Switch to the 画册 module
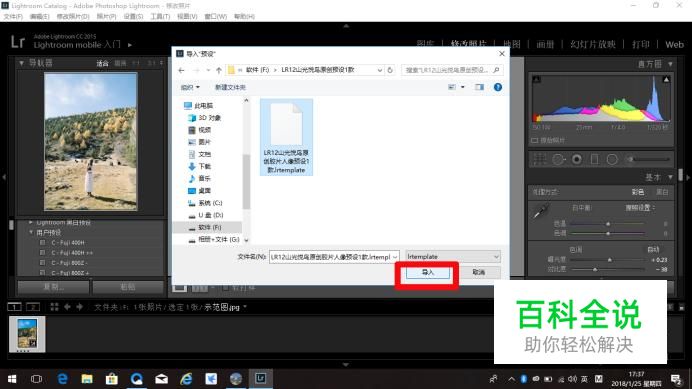The image size is (692, 389). (x=545, y=45)
